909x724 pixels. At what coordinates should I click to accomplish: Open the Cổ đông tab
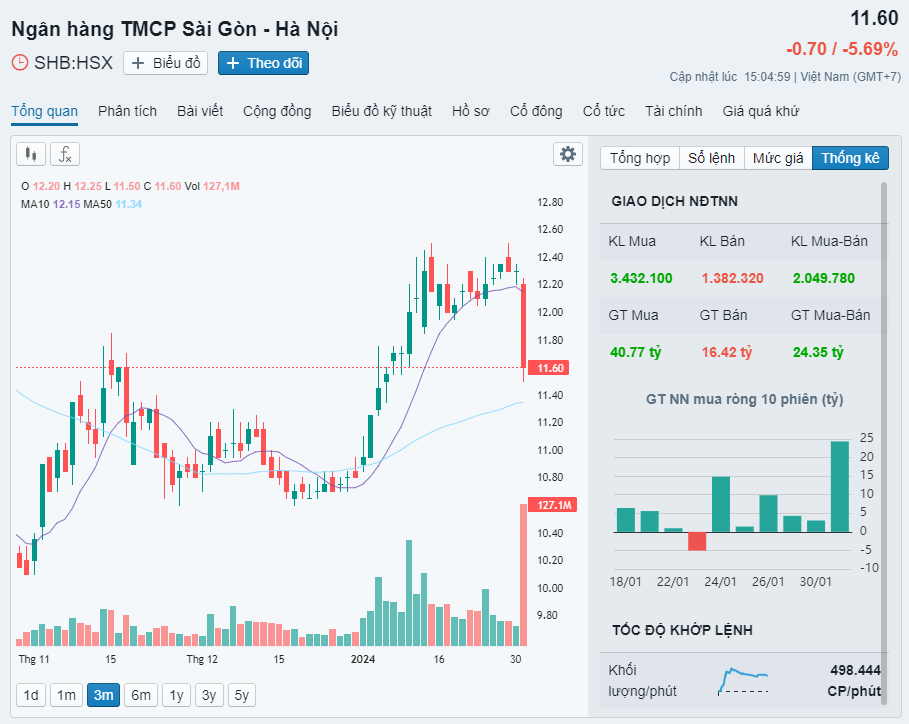coord(536,111)
